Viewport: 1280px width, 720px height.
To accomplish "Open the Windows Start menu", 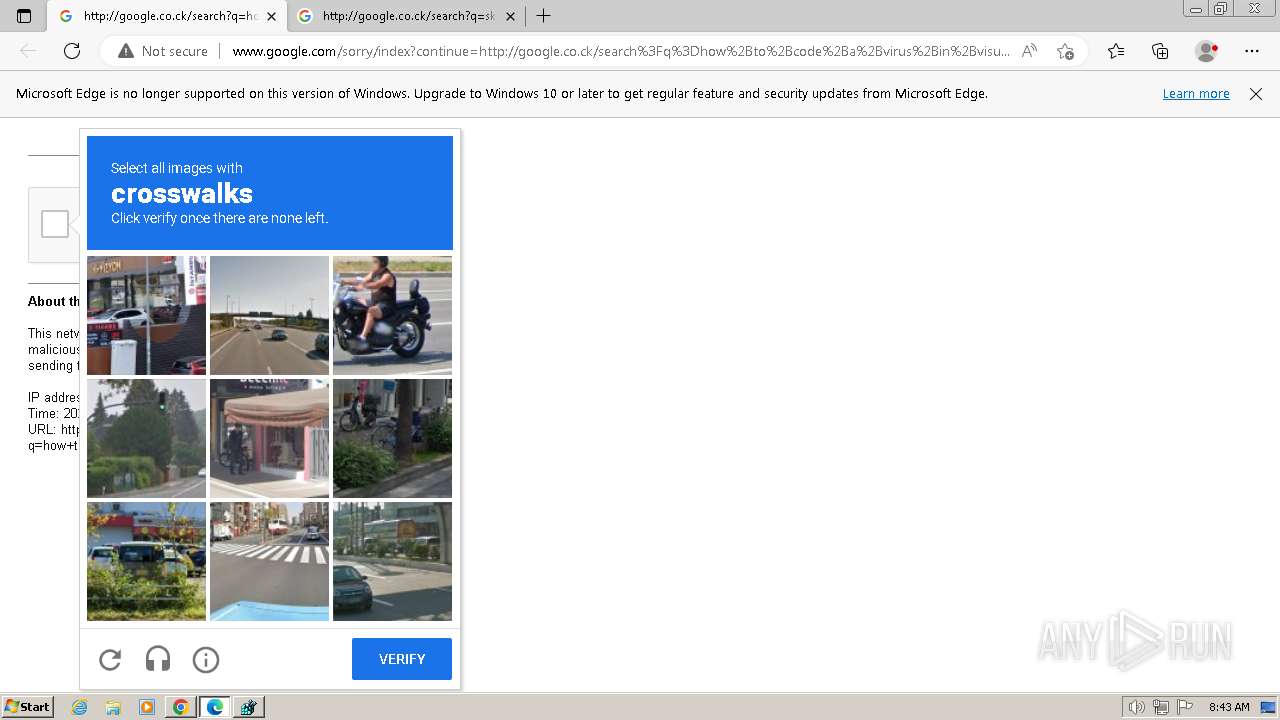I will [x=28, y=707].
